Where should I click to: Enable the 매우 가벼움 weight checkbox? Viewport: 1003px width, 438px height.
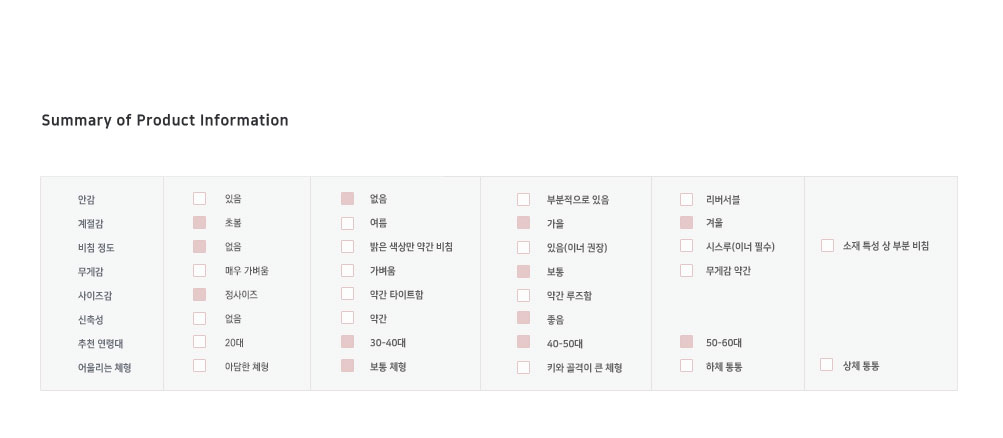[199, 270]
